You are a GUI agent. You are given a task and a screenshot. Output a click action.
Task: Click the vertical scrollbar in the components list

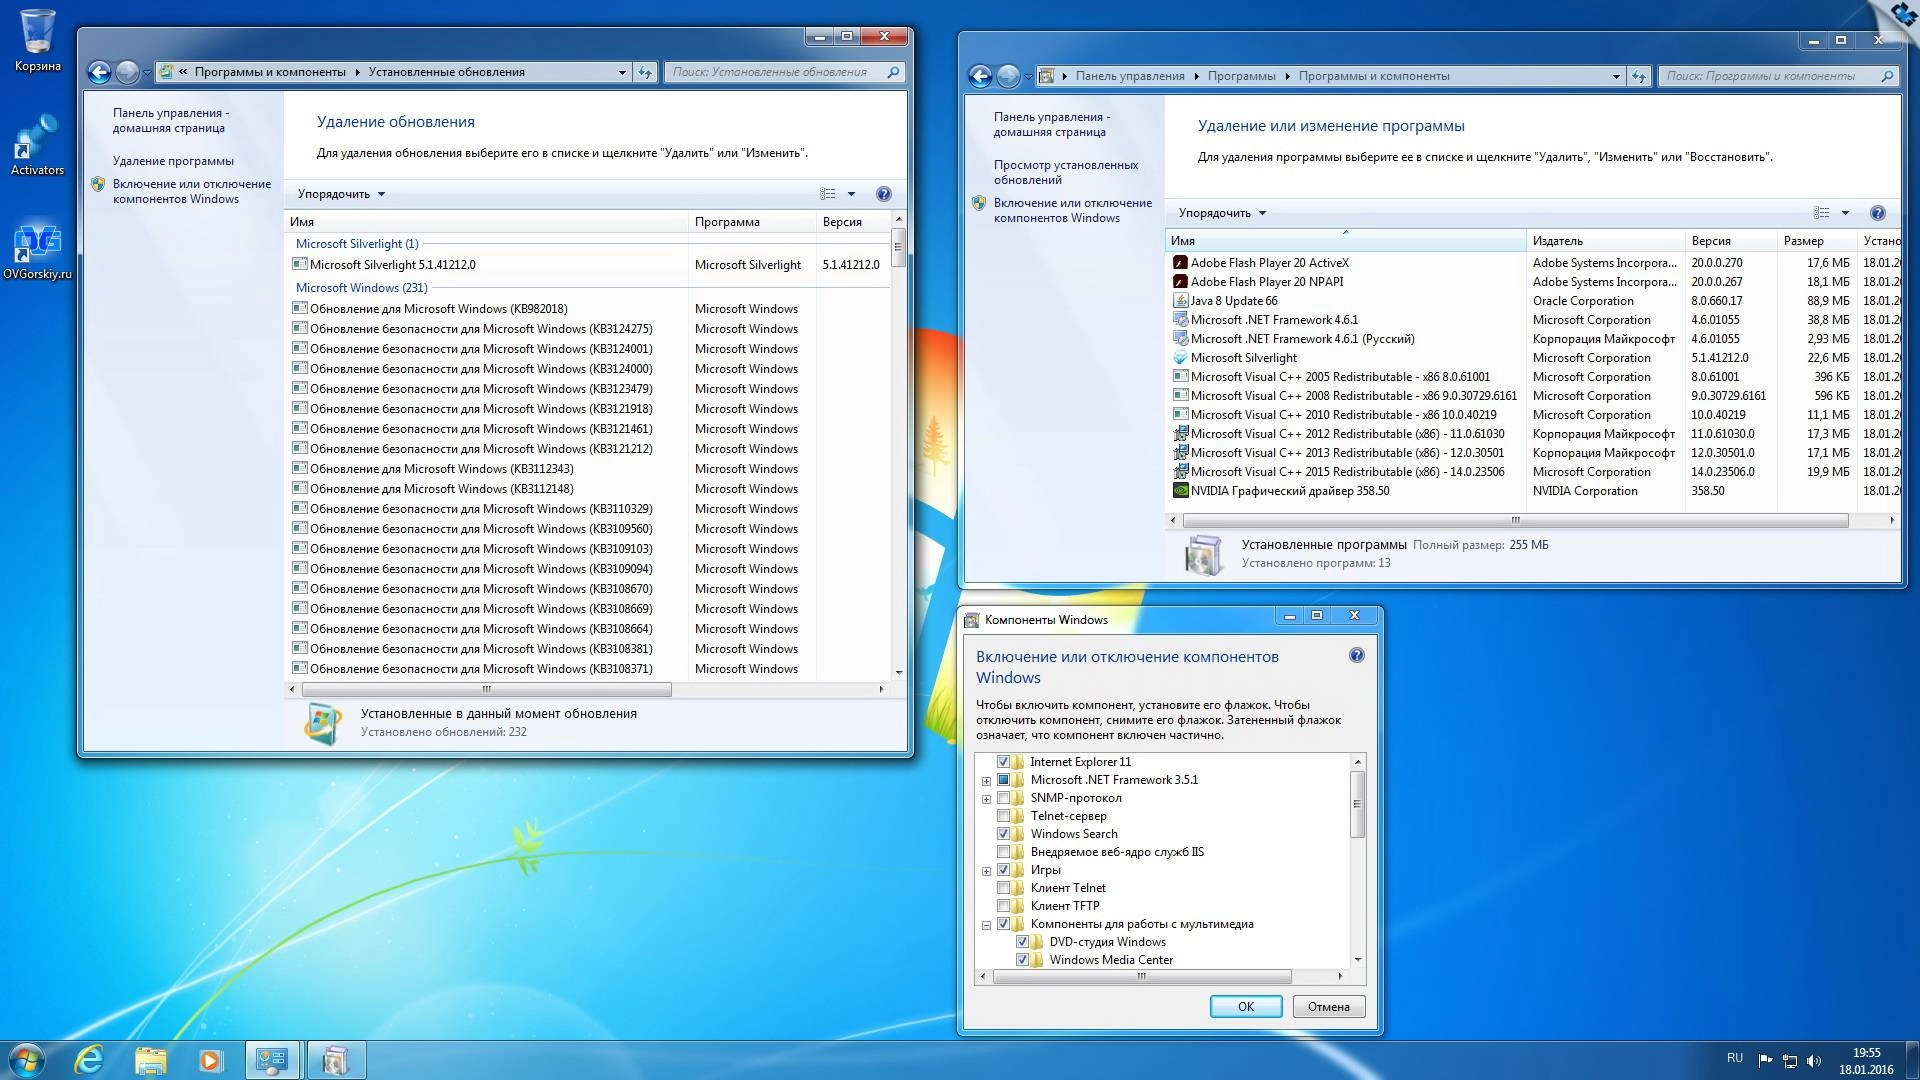coord(1357,804)
